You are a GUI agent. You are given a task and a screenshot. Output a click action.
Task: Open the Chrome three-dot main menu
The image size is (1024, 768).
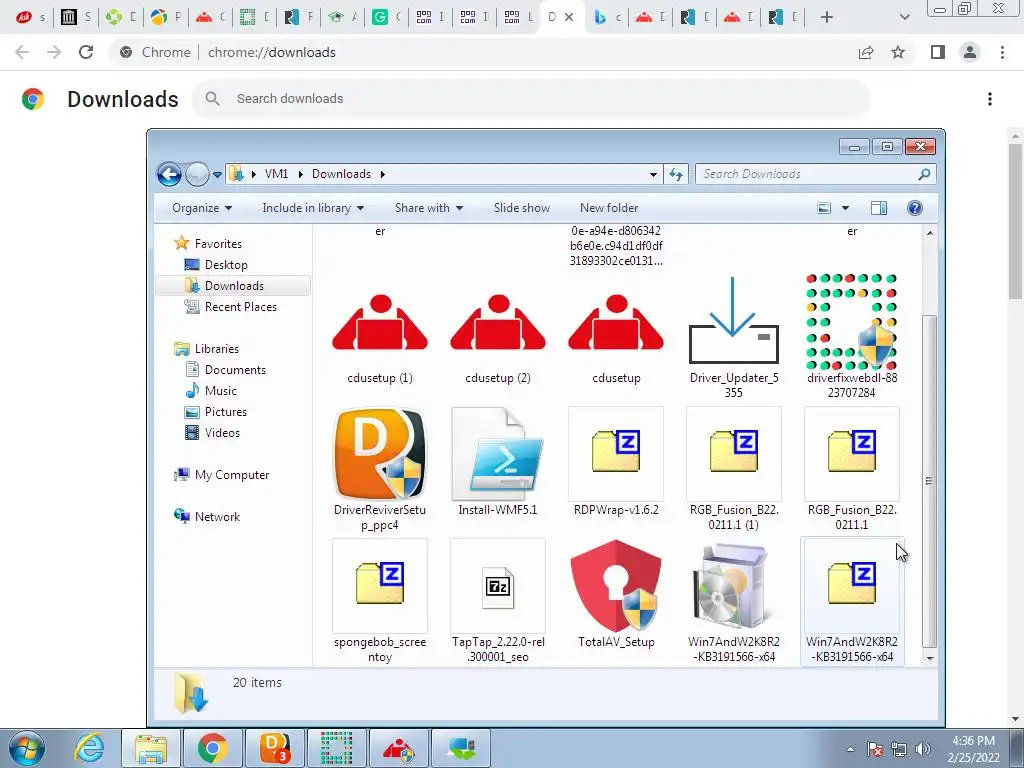(x=1002, y=52)
